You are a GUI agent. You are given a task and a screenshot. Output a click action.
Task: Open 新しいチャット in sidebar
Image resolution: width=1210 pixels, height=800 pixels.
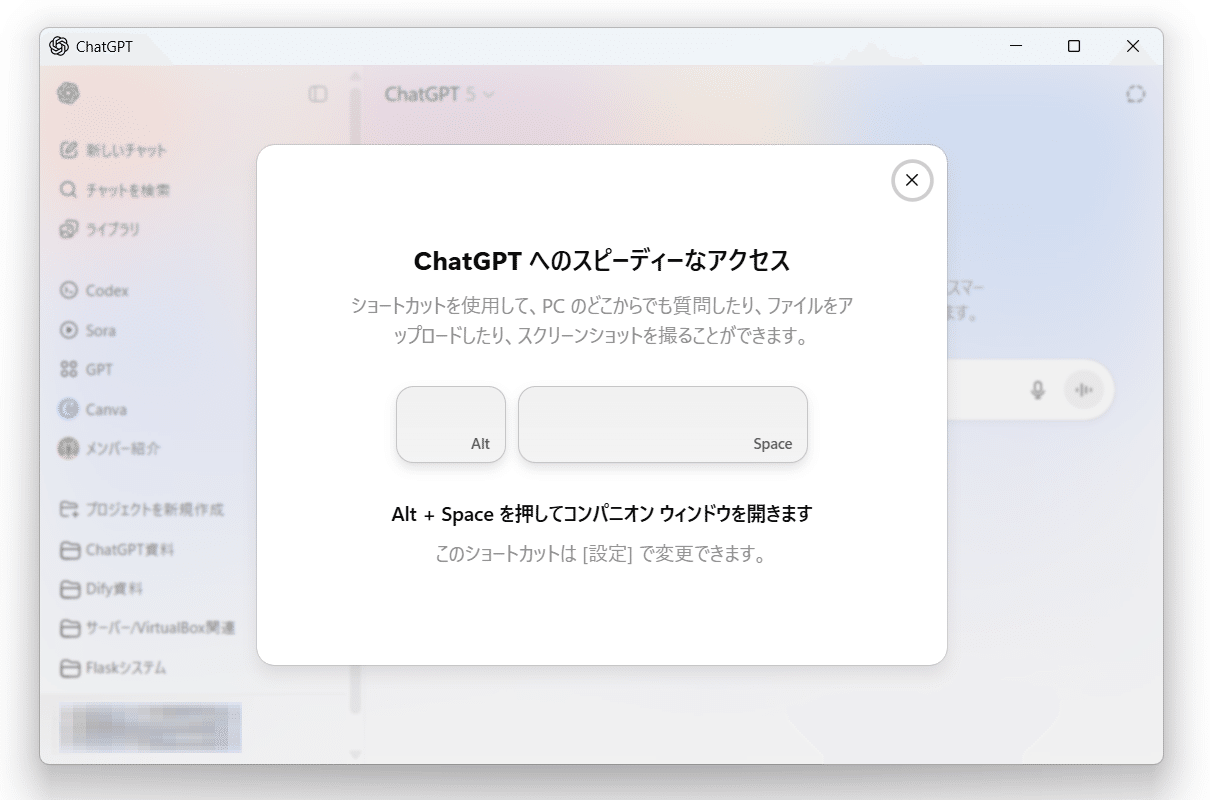113,150
